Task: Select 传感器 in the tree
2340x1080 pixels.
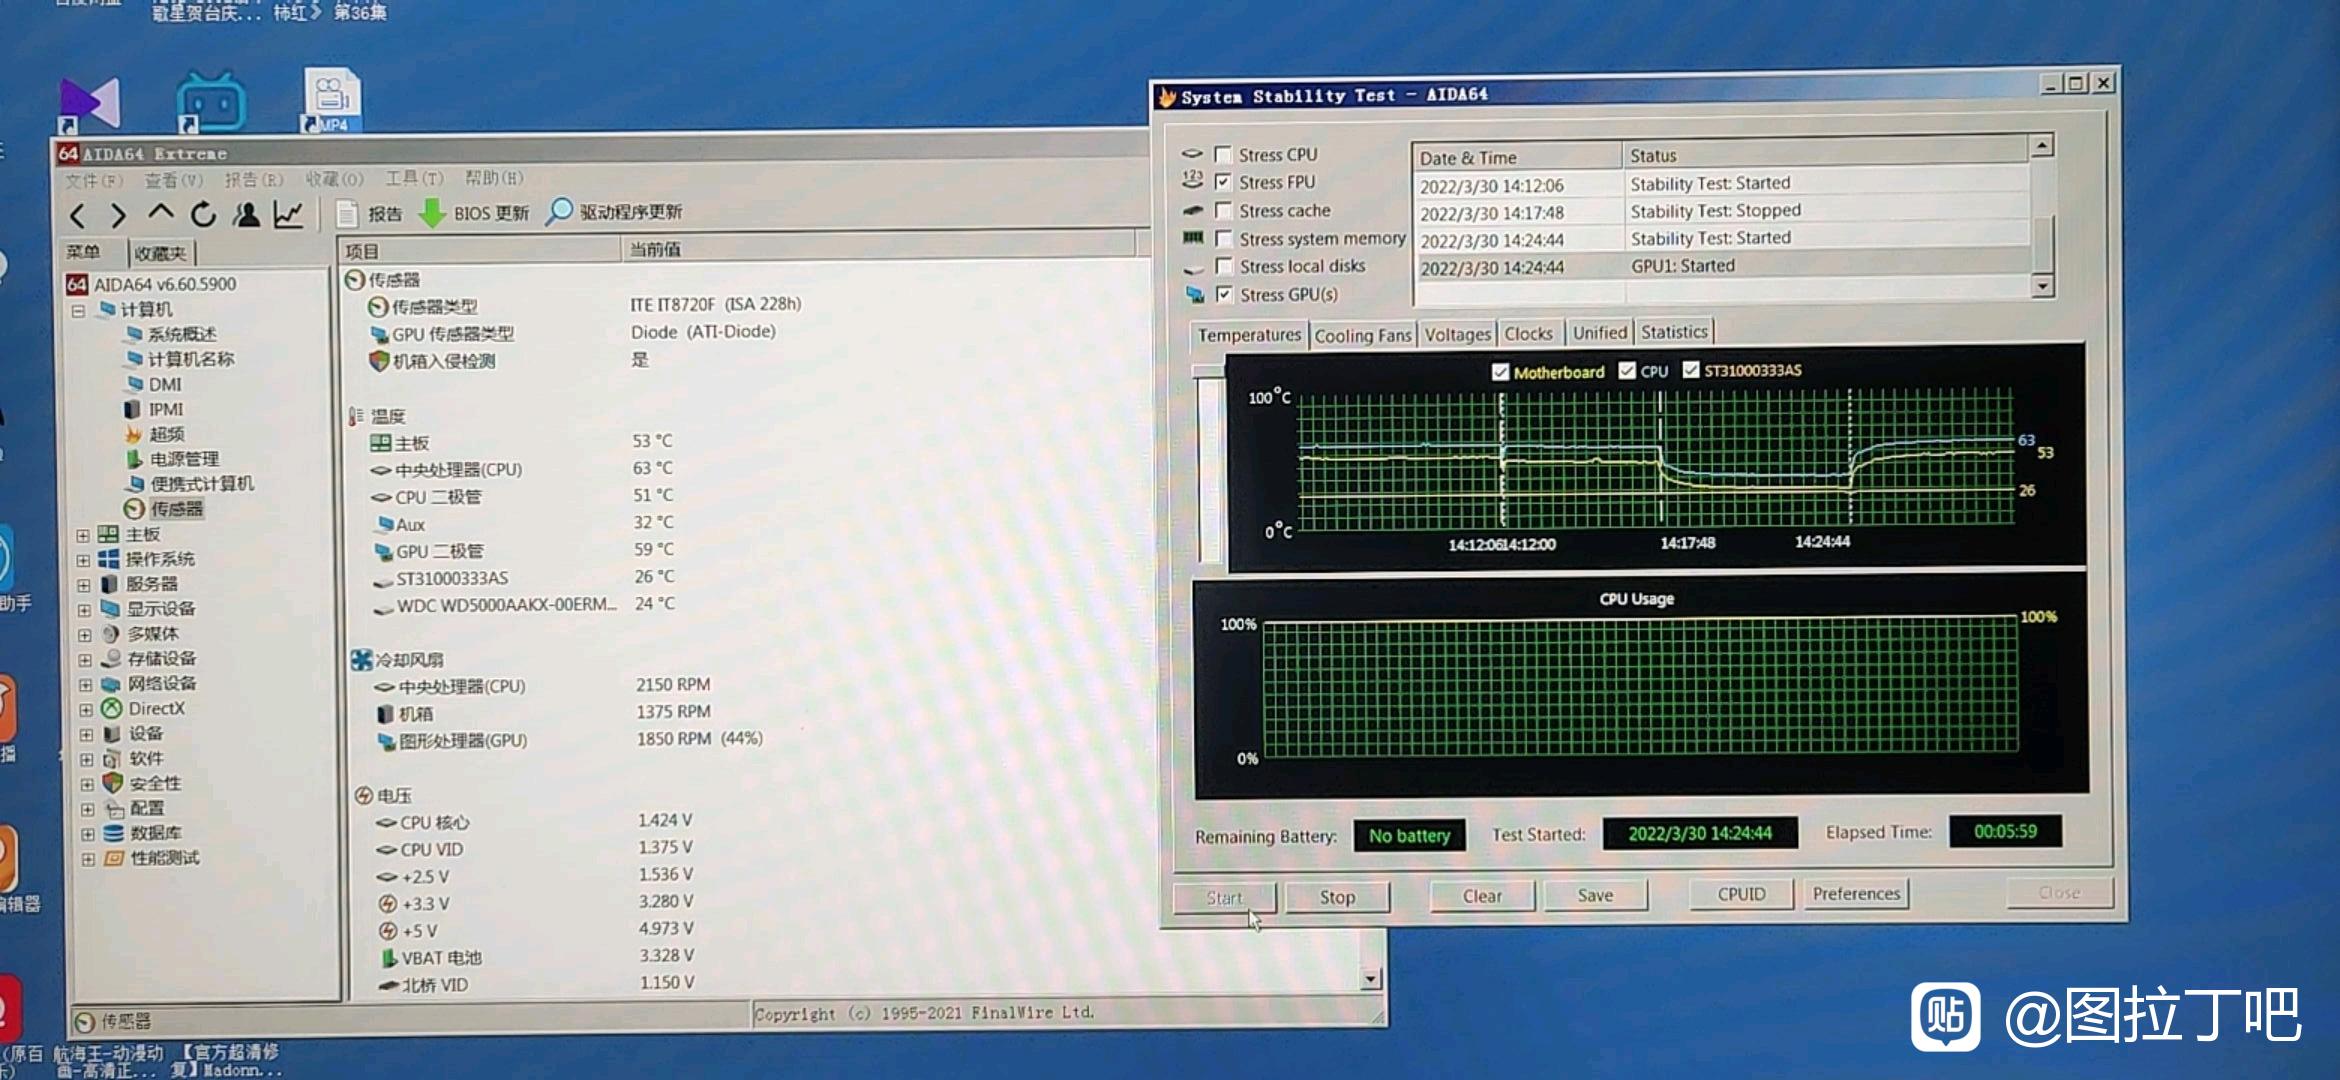Action: pyautogui.click(x=164, y=509)
